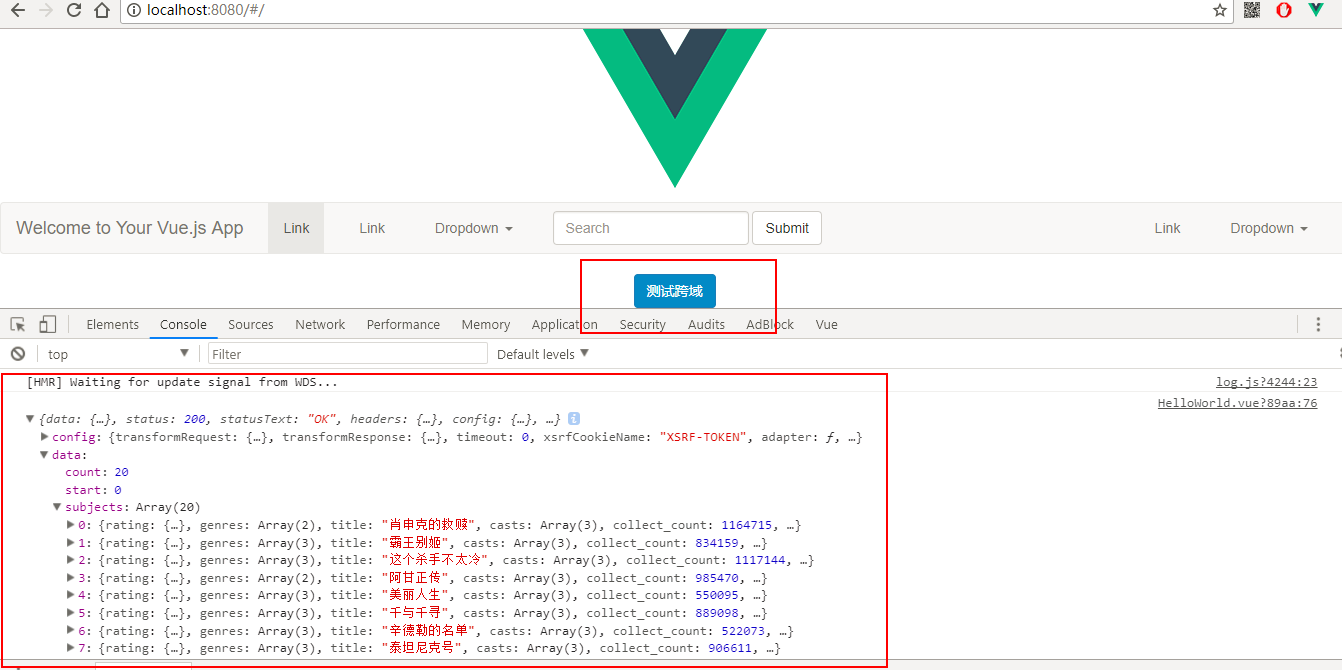Switch to the Vue DevTools tab
This screenshot has height=670, width=1342.
pyautogui.click(x=827, y=324)
